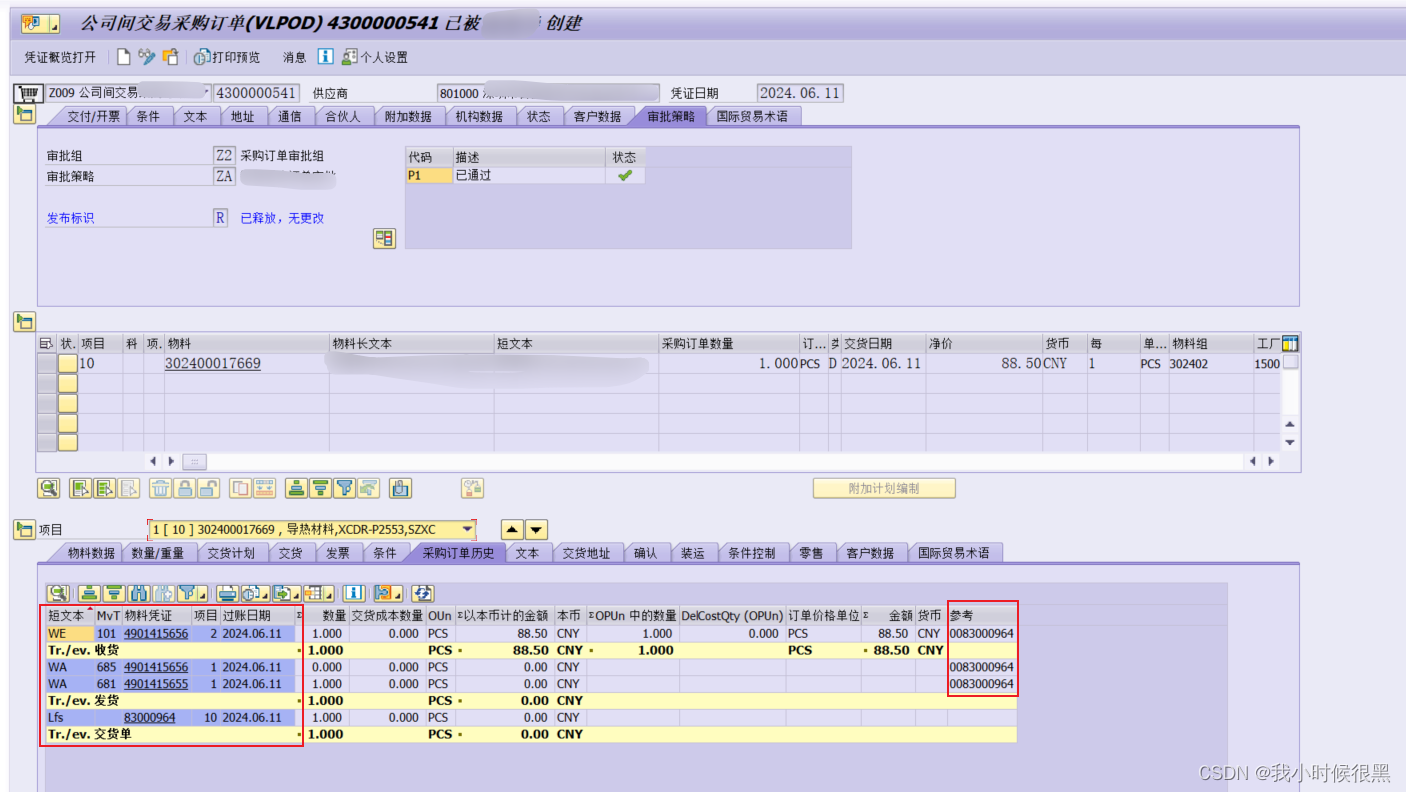Select item row 10 via row selector
This screenshot has height=792, width=1406.
[47, 364]
